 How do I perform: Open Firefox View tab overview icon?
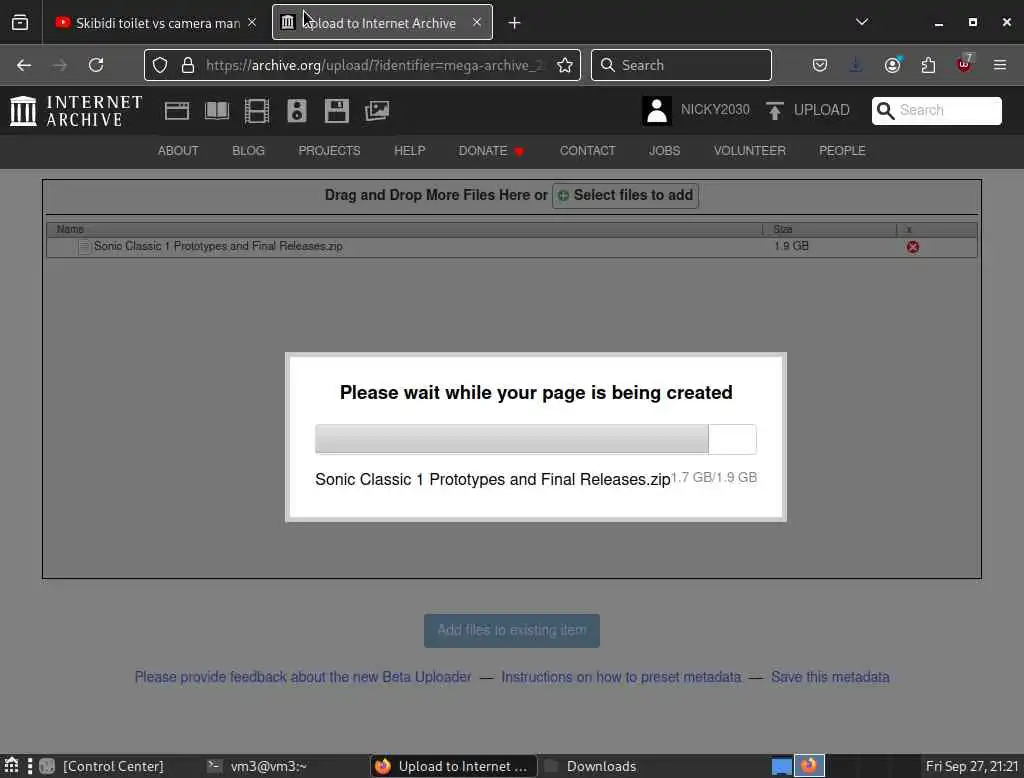coord(20,22)
